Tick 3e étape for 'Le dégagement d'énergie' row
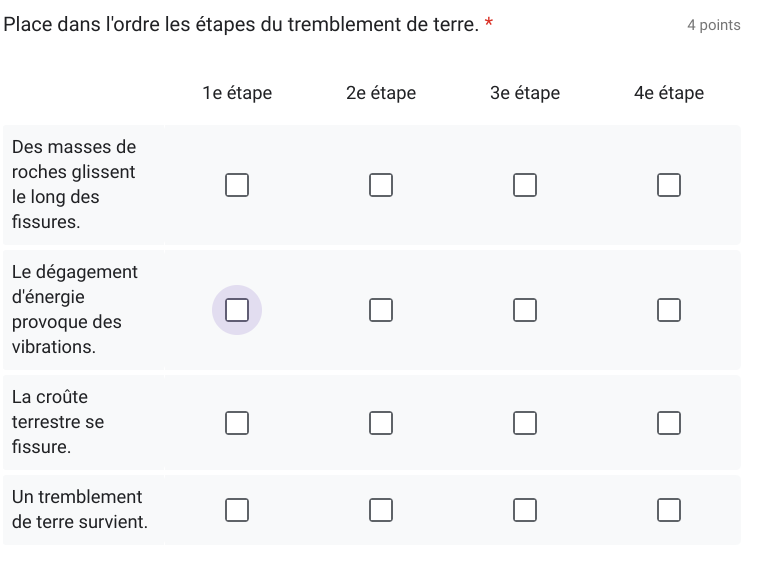This screenshot has width=759, height=571. (525, 310)
